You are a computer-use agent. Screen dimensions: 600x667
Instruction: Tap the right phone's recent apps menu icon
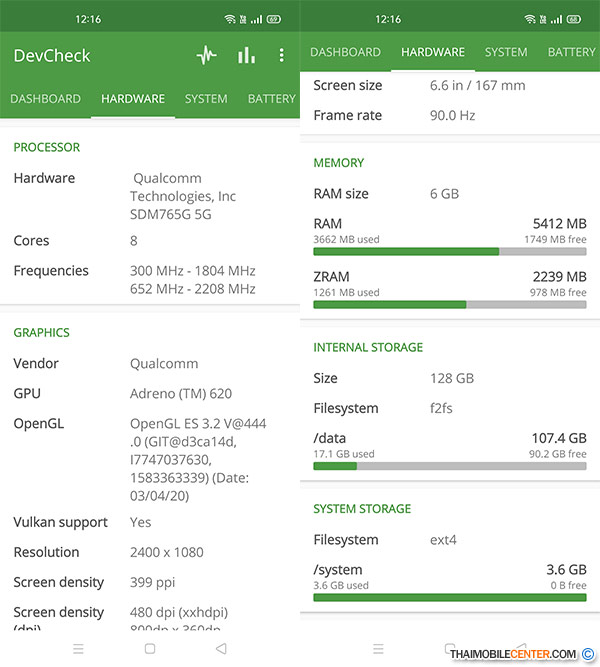(x=378, y=648)
